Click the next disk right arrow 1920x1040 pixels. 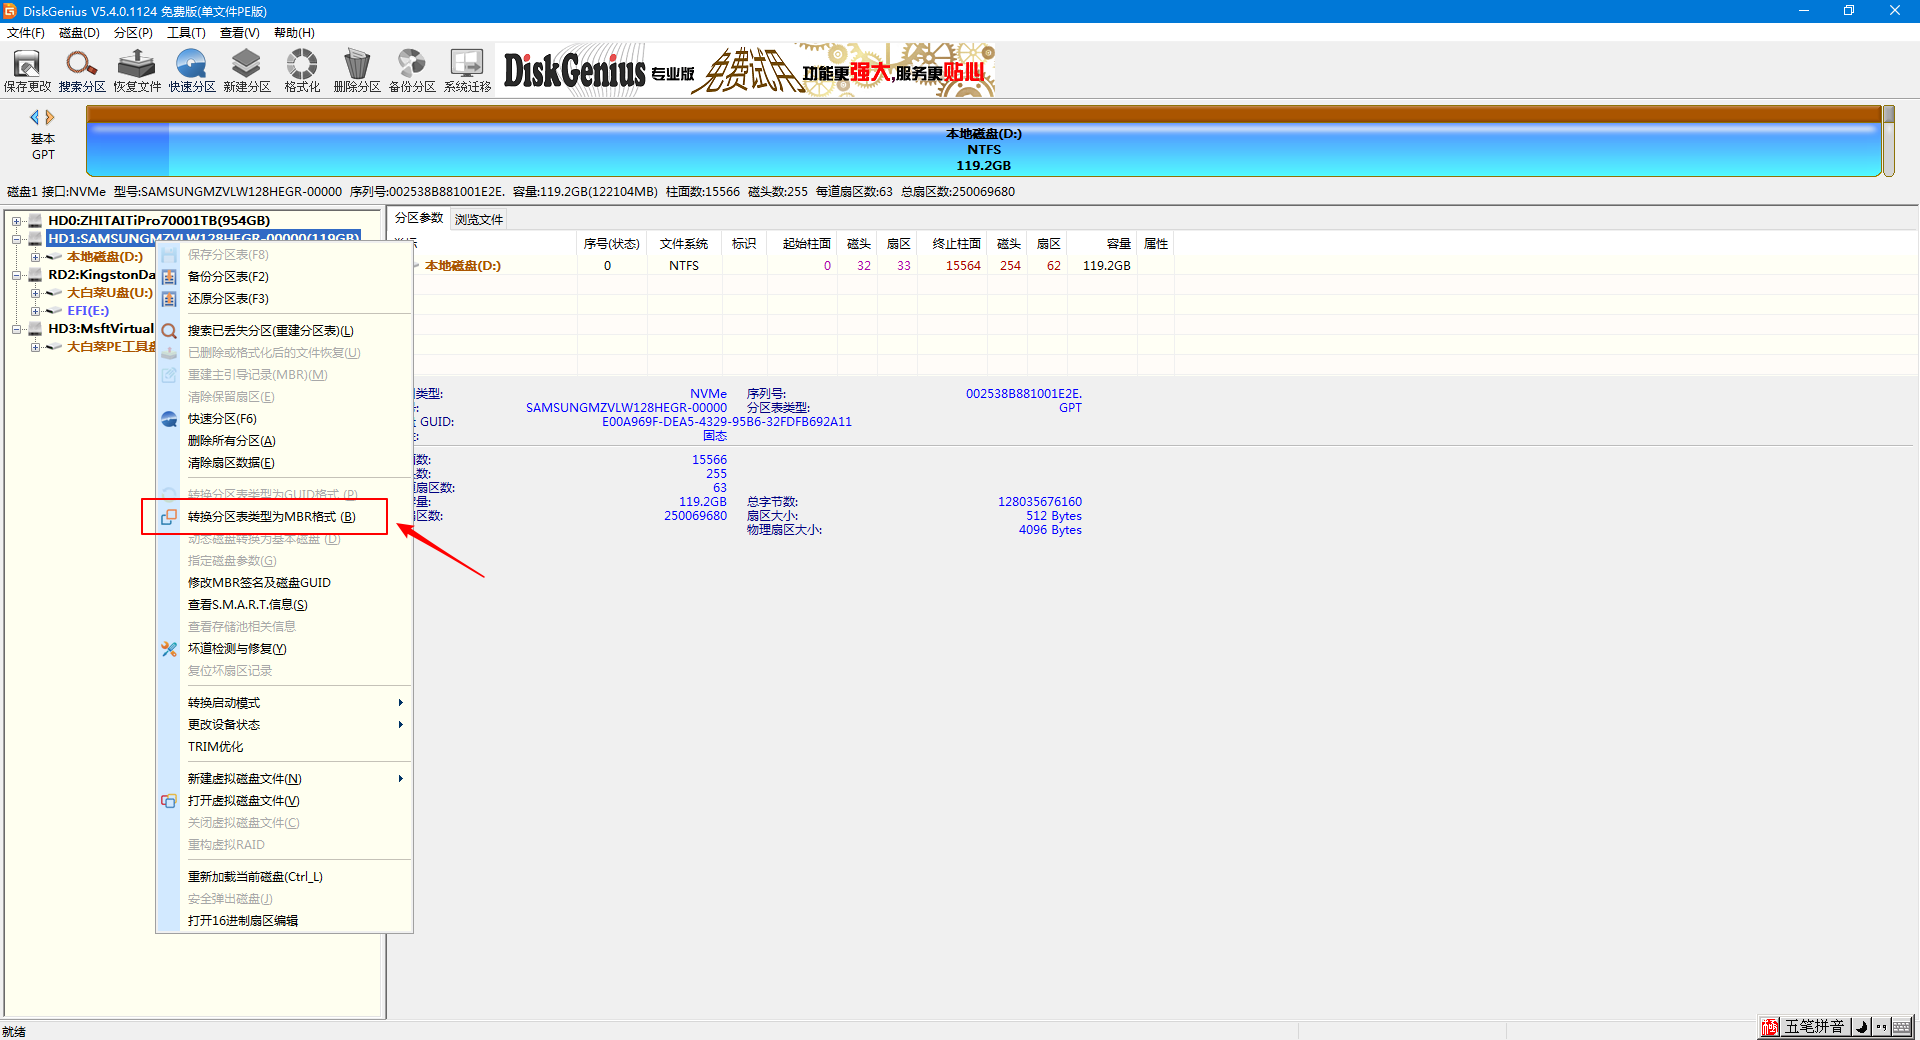click(50, 117)
